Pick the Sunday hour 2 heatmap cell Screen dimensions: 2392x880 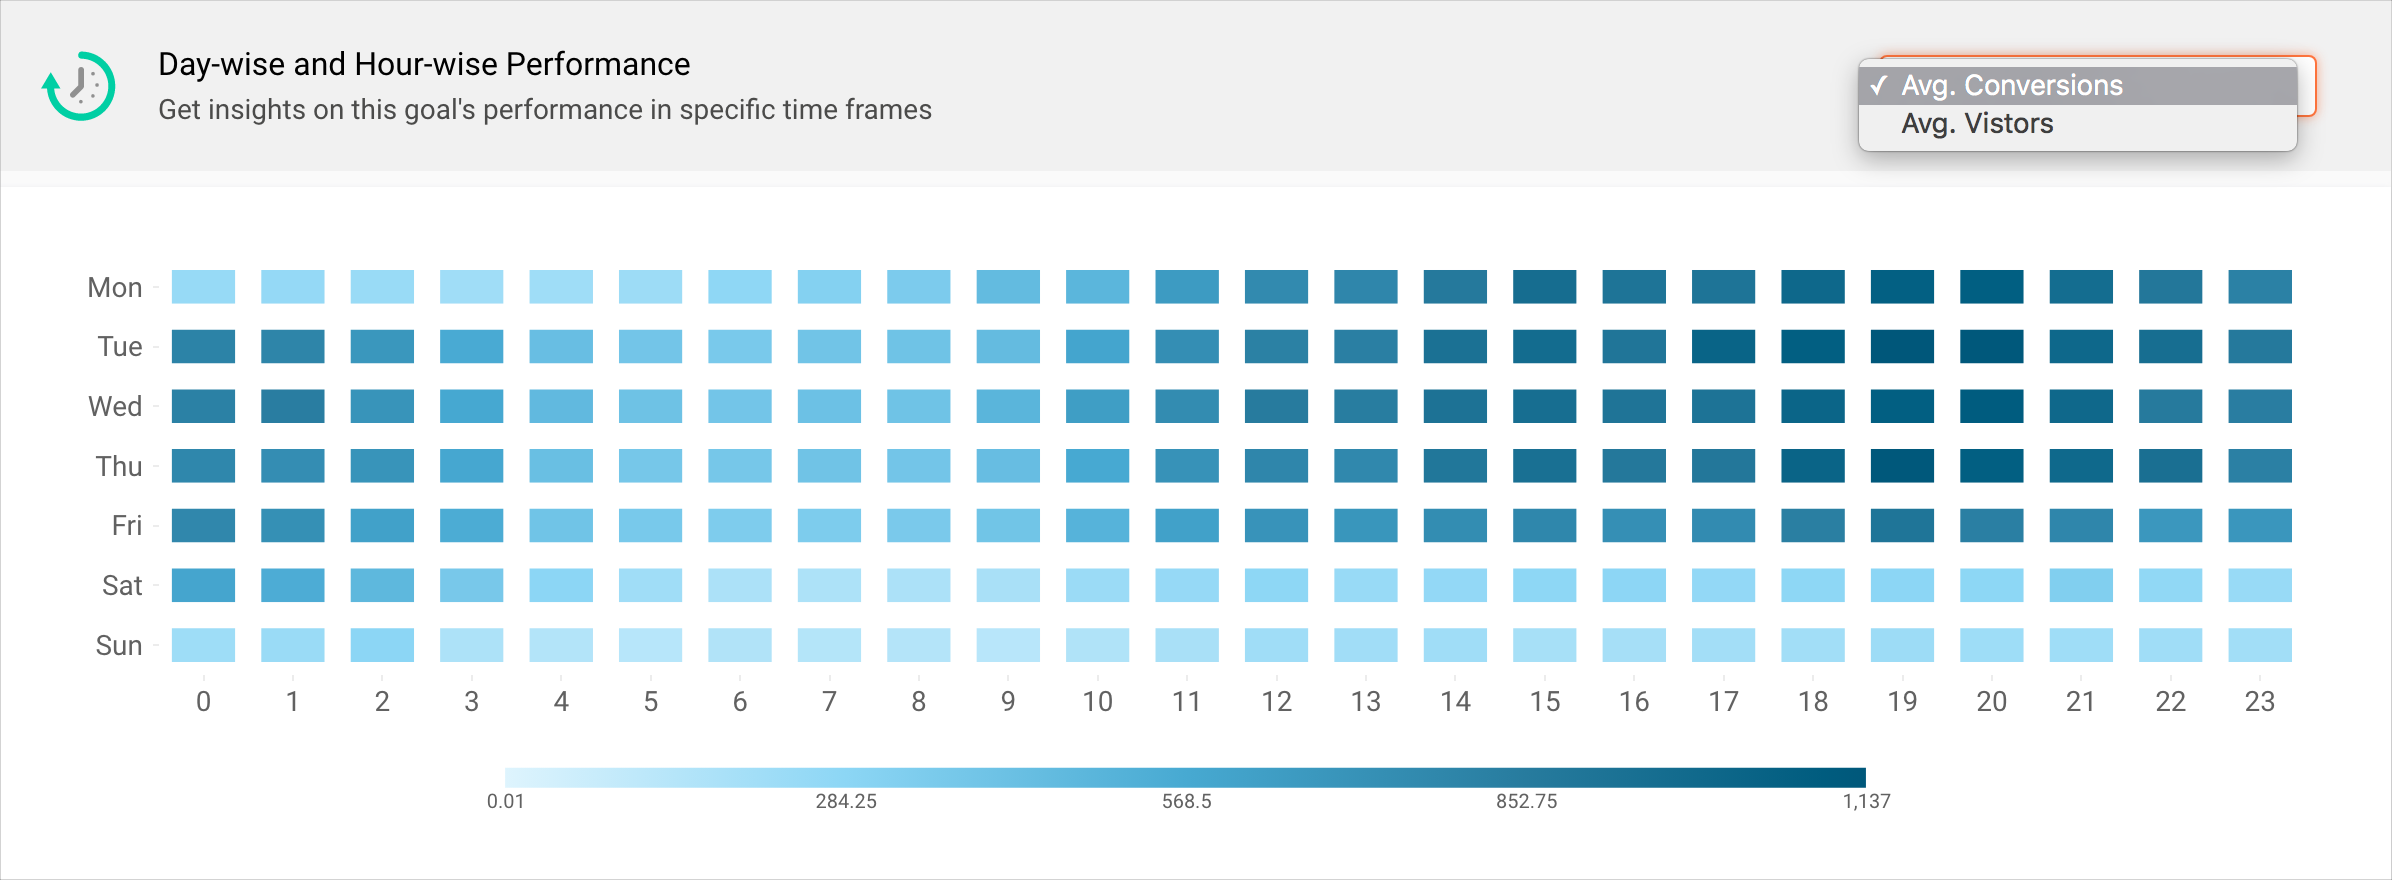[x=382, y=645]
